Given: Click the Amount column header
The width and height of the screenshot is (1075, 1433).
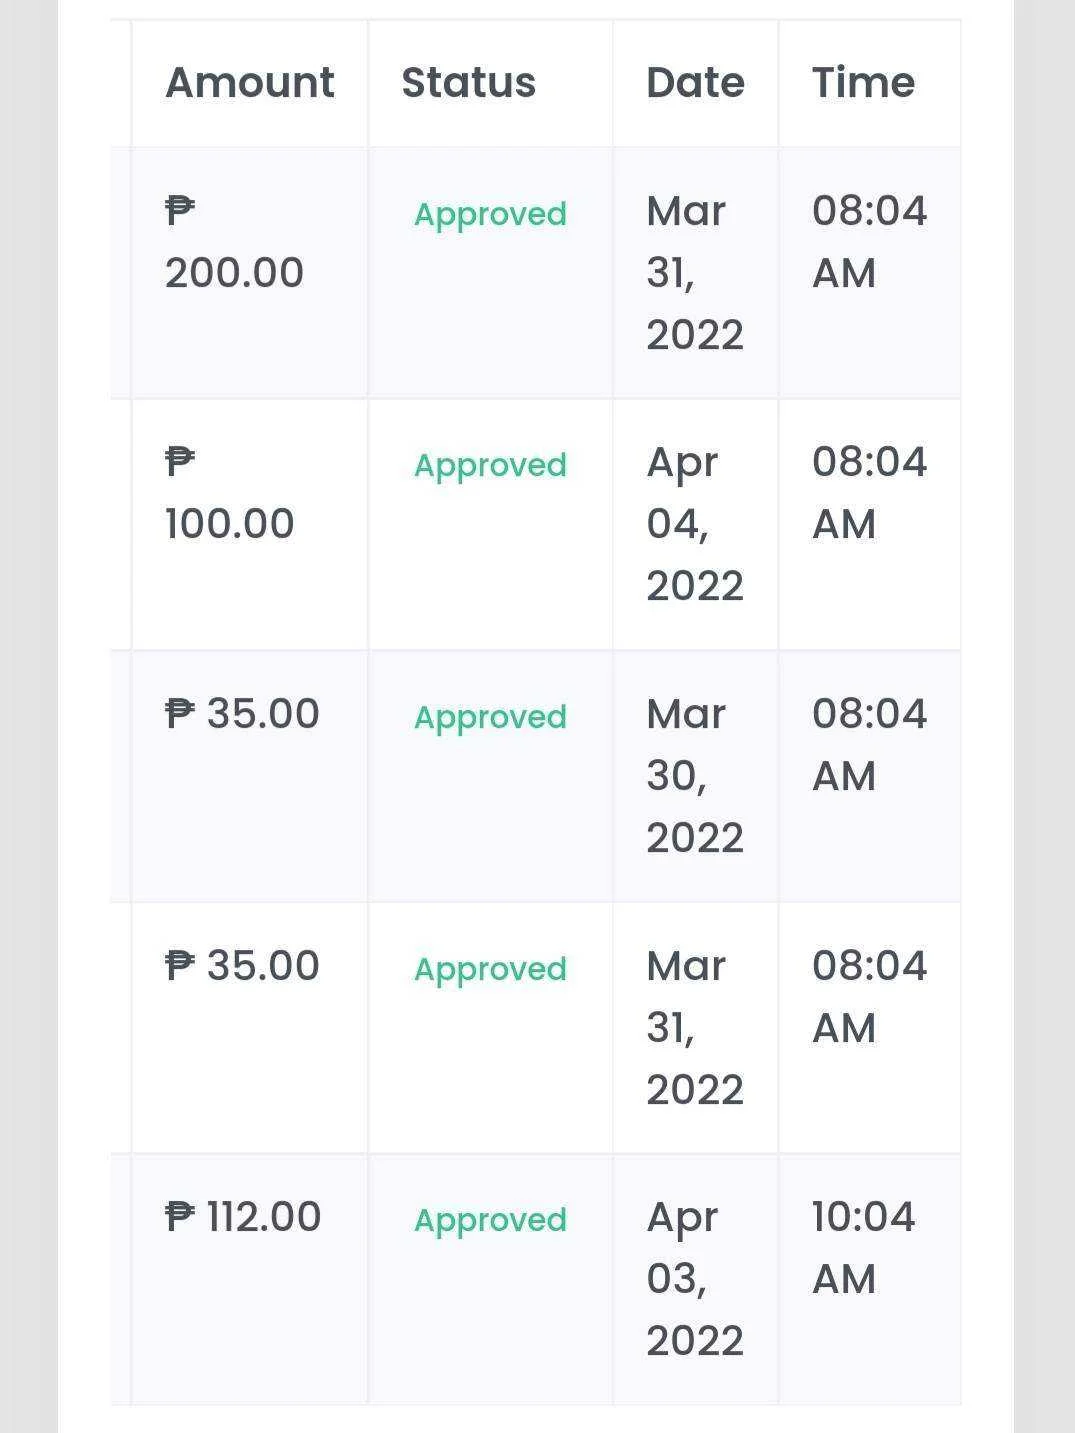Looking at the screenshot, I should (249, 83).
